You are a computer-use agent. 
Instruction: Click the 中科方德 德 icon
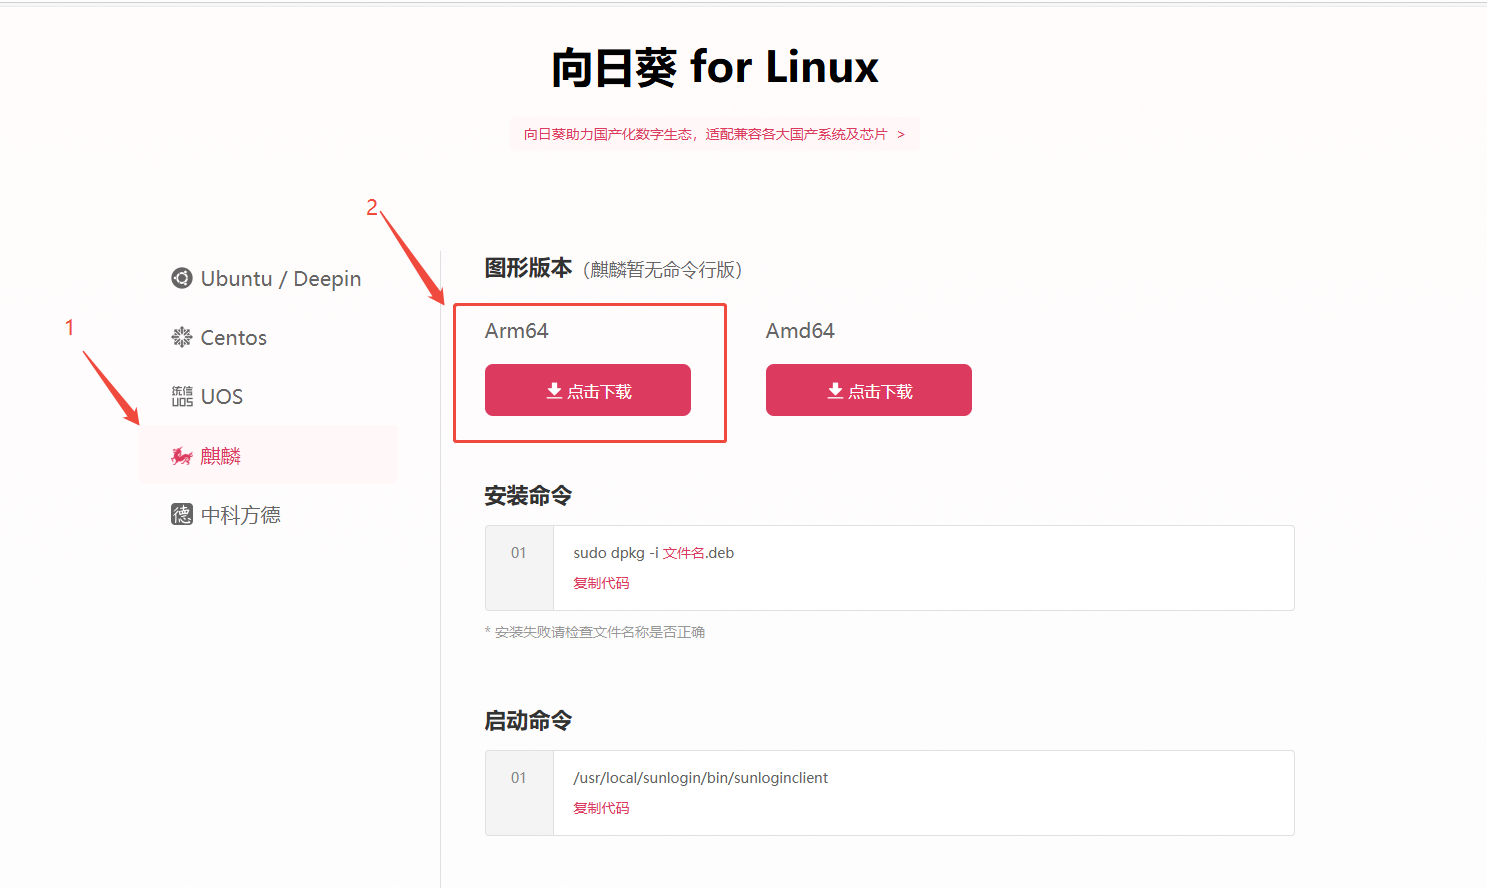point(181,513)
